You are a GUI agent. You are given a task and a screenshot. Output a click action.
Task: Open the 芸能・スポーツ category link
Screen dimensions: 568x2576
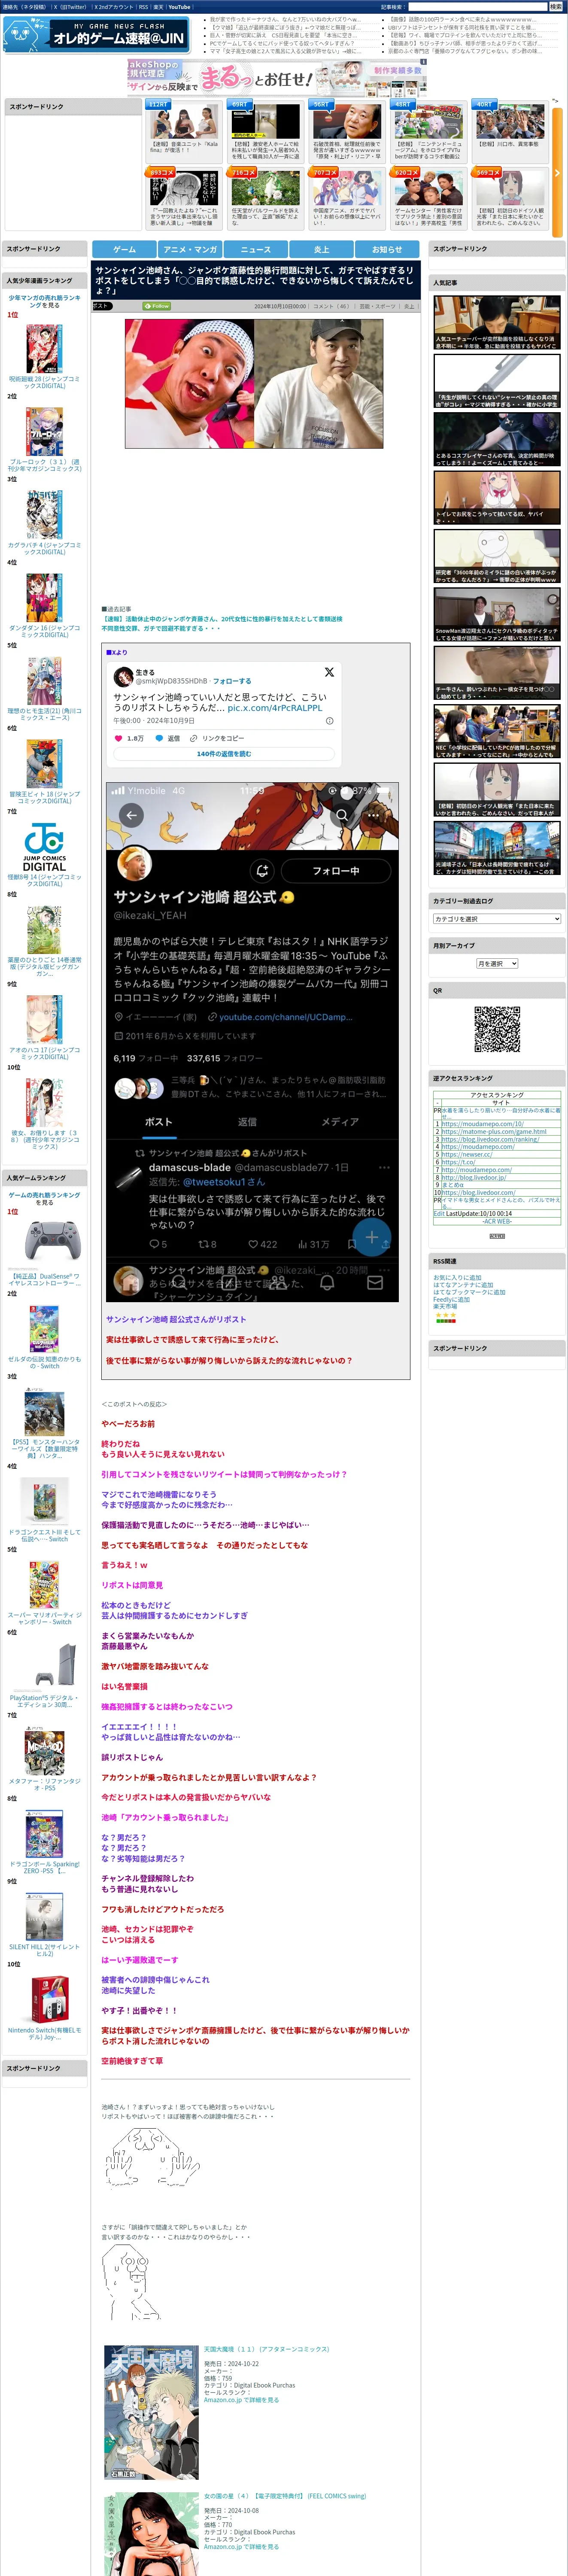pyautogui.click(x=378, y=306)
